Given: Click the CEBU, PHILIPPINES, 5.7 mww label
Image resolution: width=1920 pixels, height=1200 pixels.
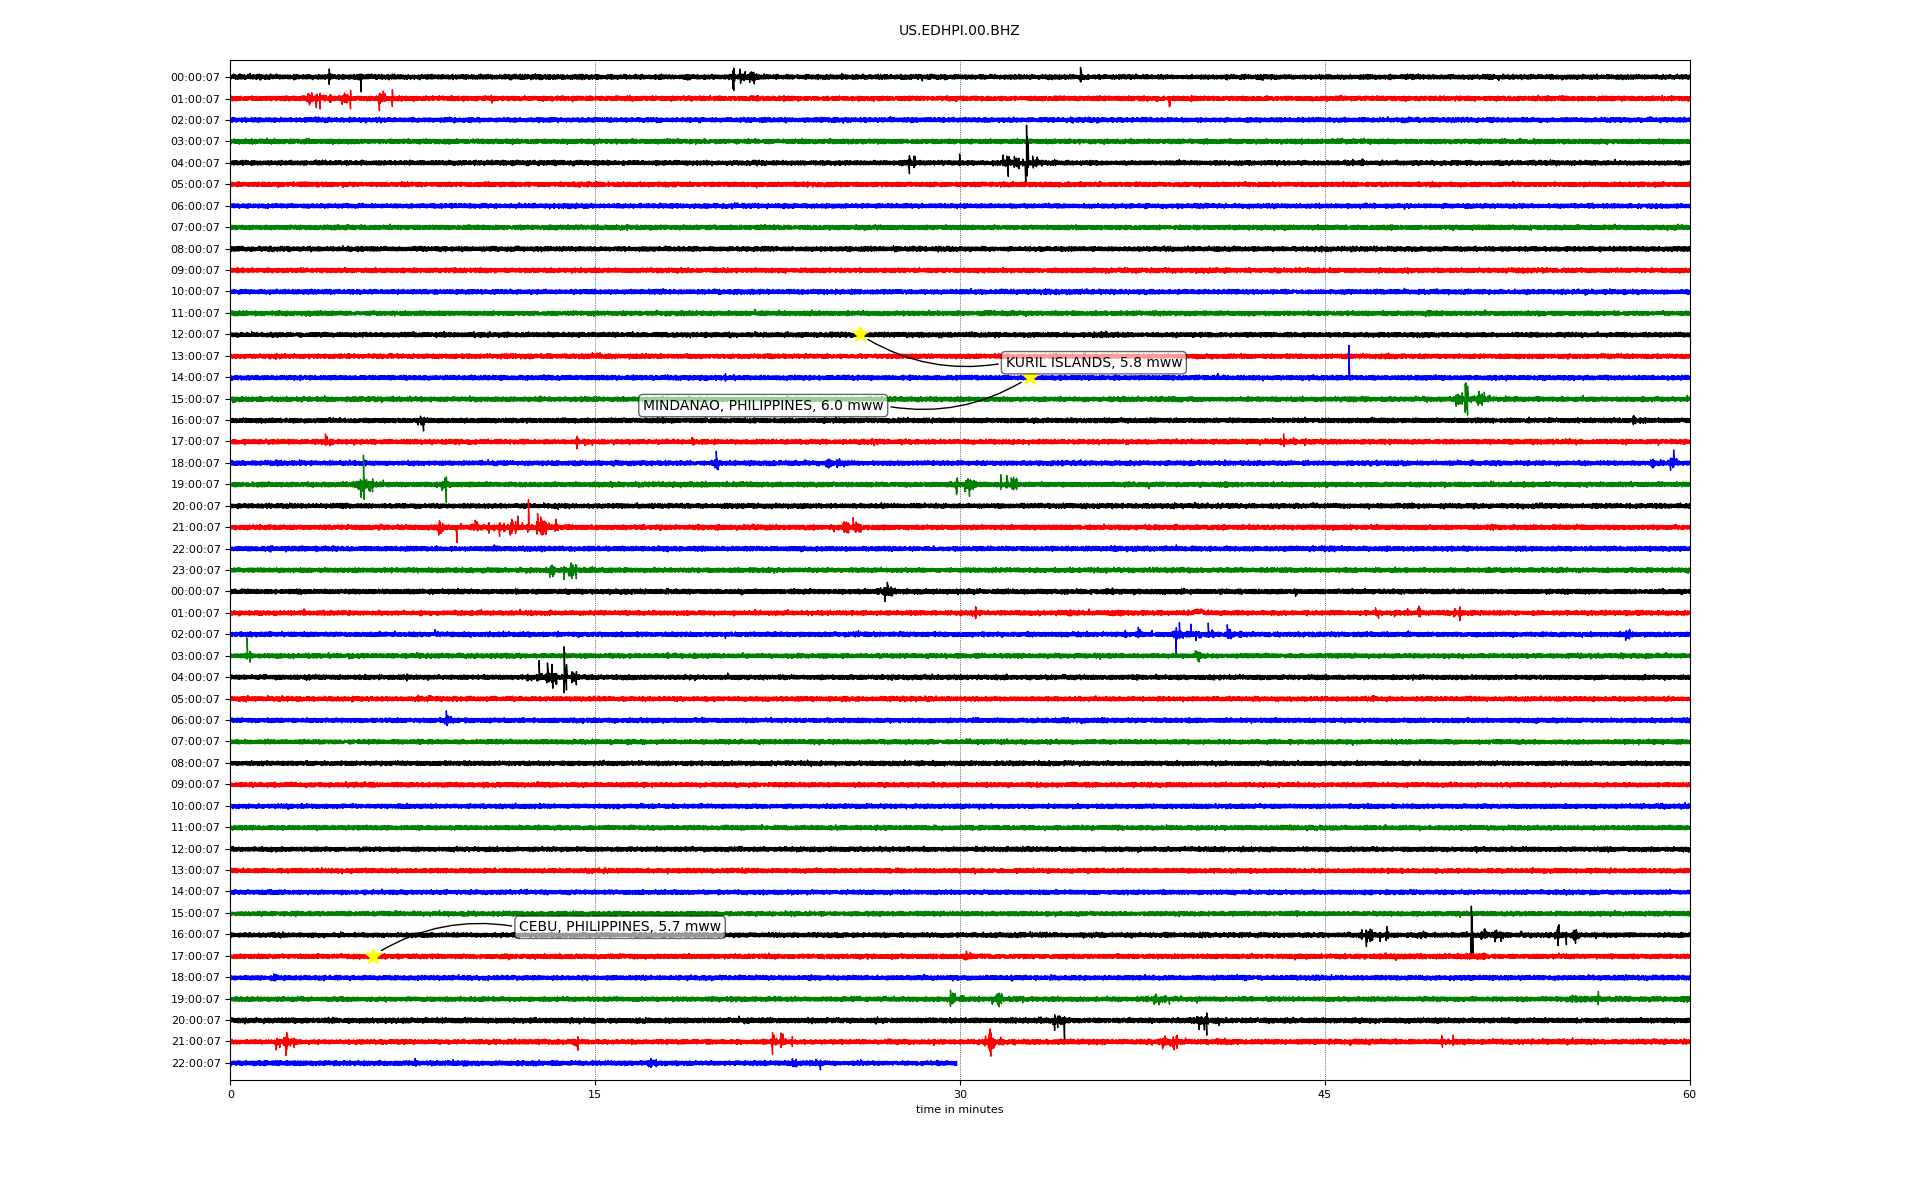Looking at the screenshot, I should [619, 926].
